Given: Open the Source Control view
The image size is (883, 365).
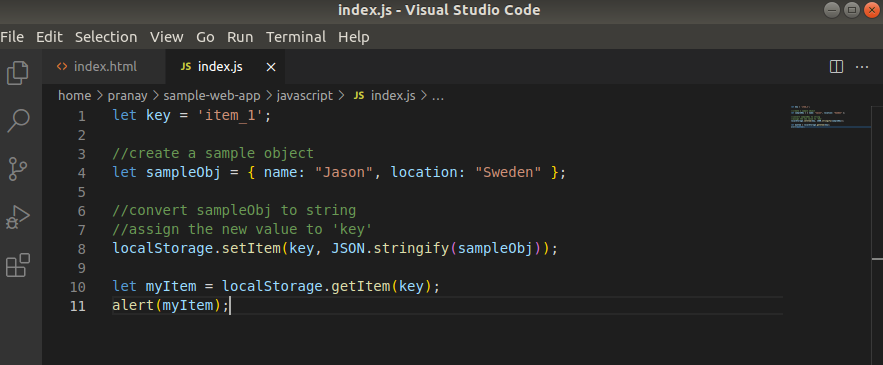Looking at the screenshot, I should 17,168.
